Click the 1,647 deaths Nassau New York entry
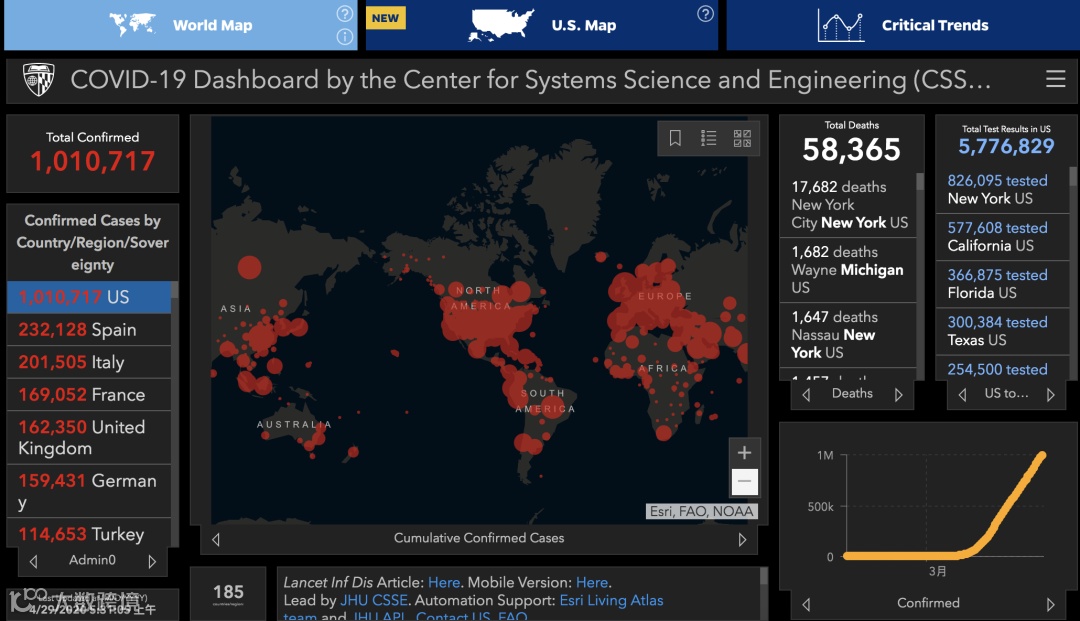1080x621 pixels. (x=848, y=335)
